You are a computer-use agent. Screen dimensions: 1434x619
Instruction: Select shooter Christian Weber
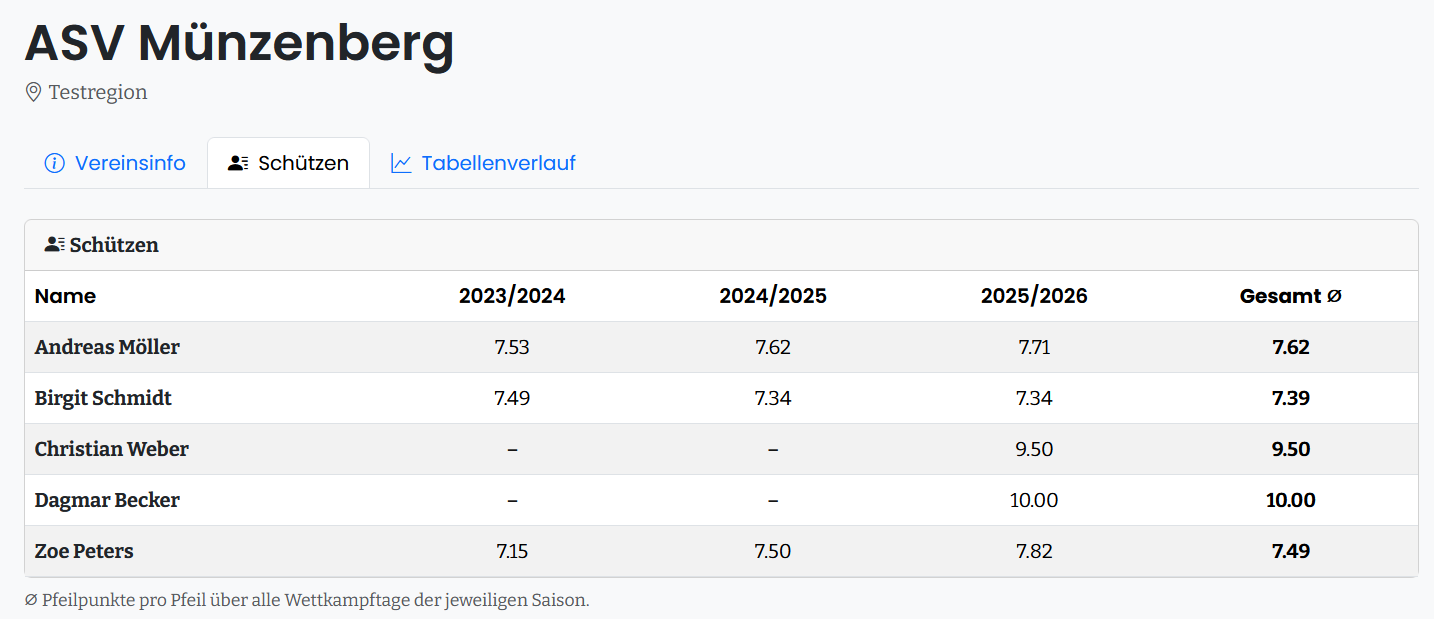point(111,449)
